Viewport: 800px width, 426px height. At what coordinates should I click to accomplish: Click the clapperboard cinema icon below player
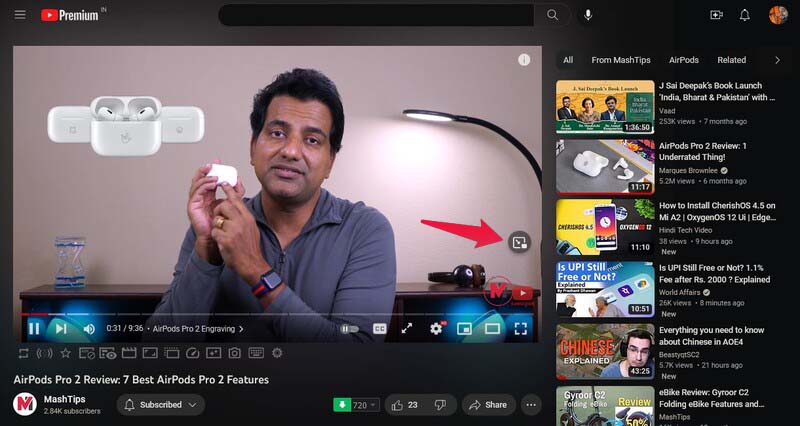click(129, 353)
